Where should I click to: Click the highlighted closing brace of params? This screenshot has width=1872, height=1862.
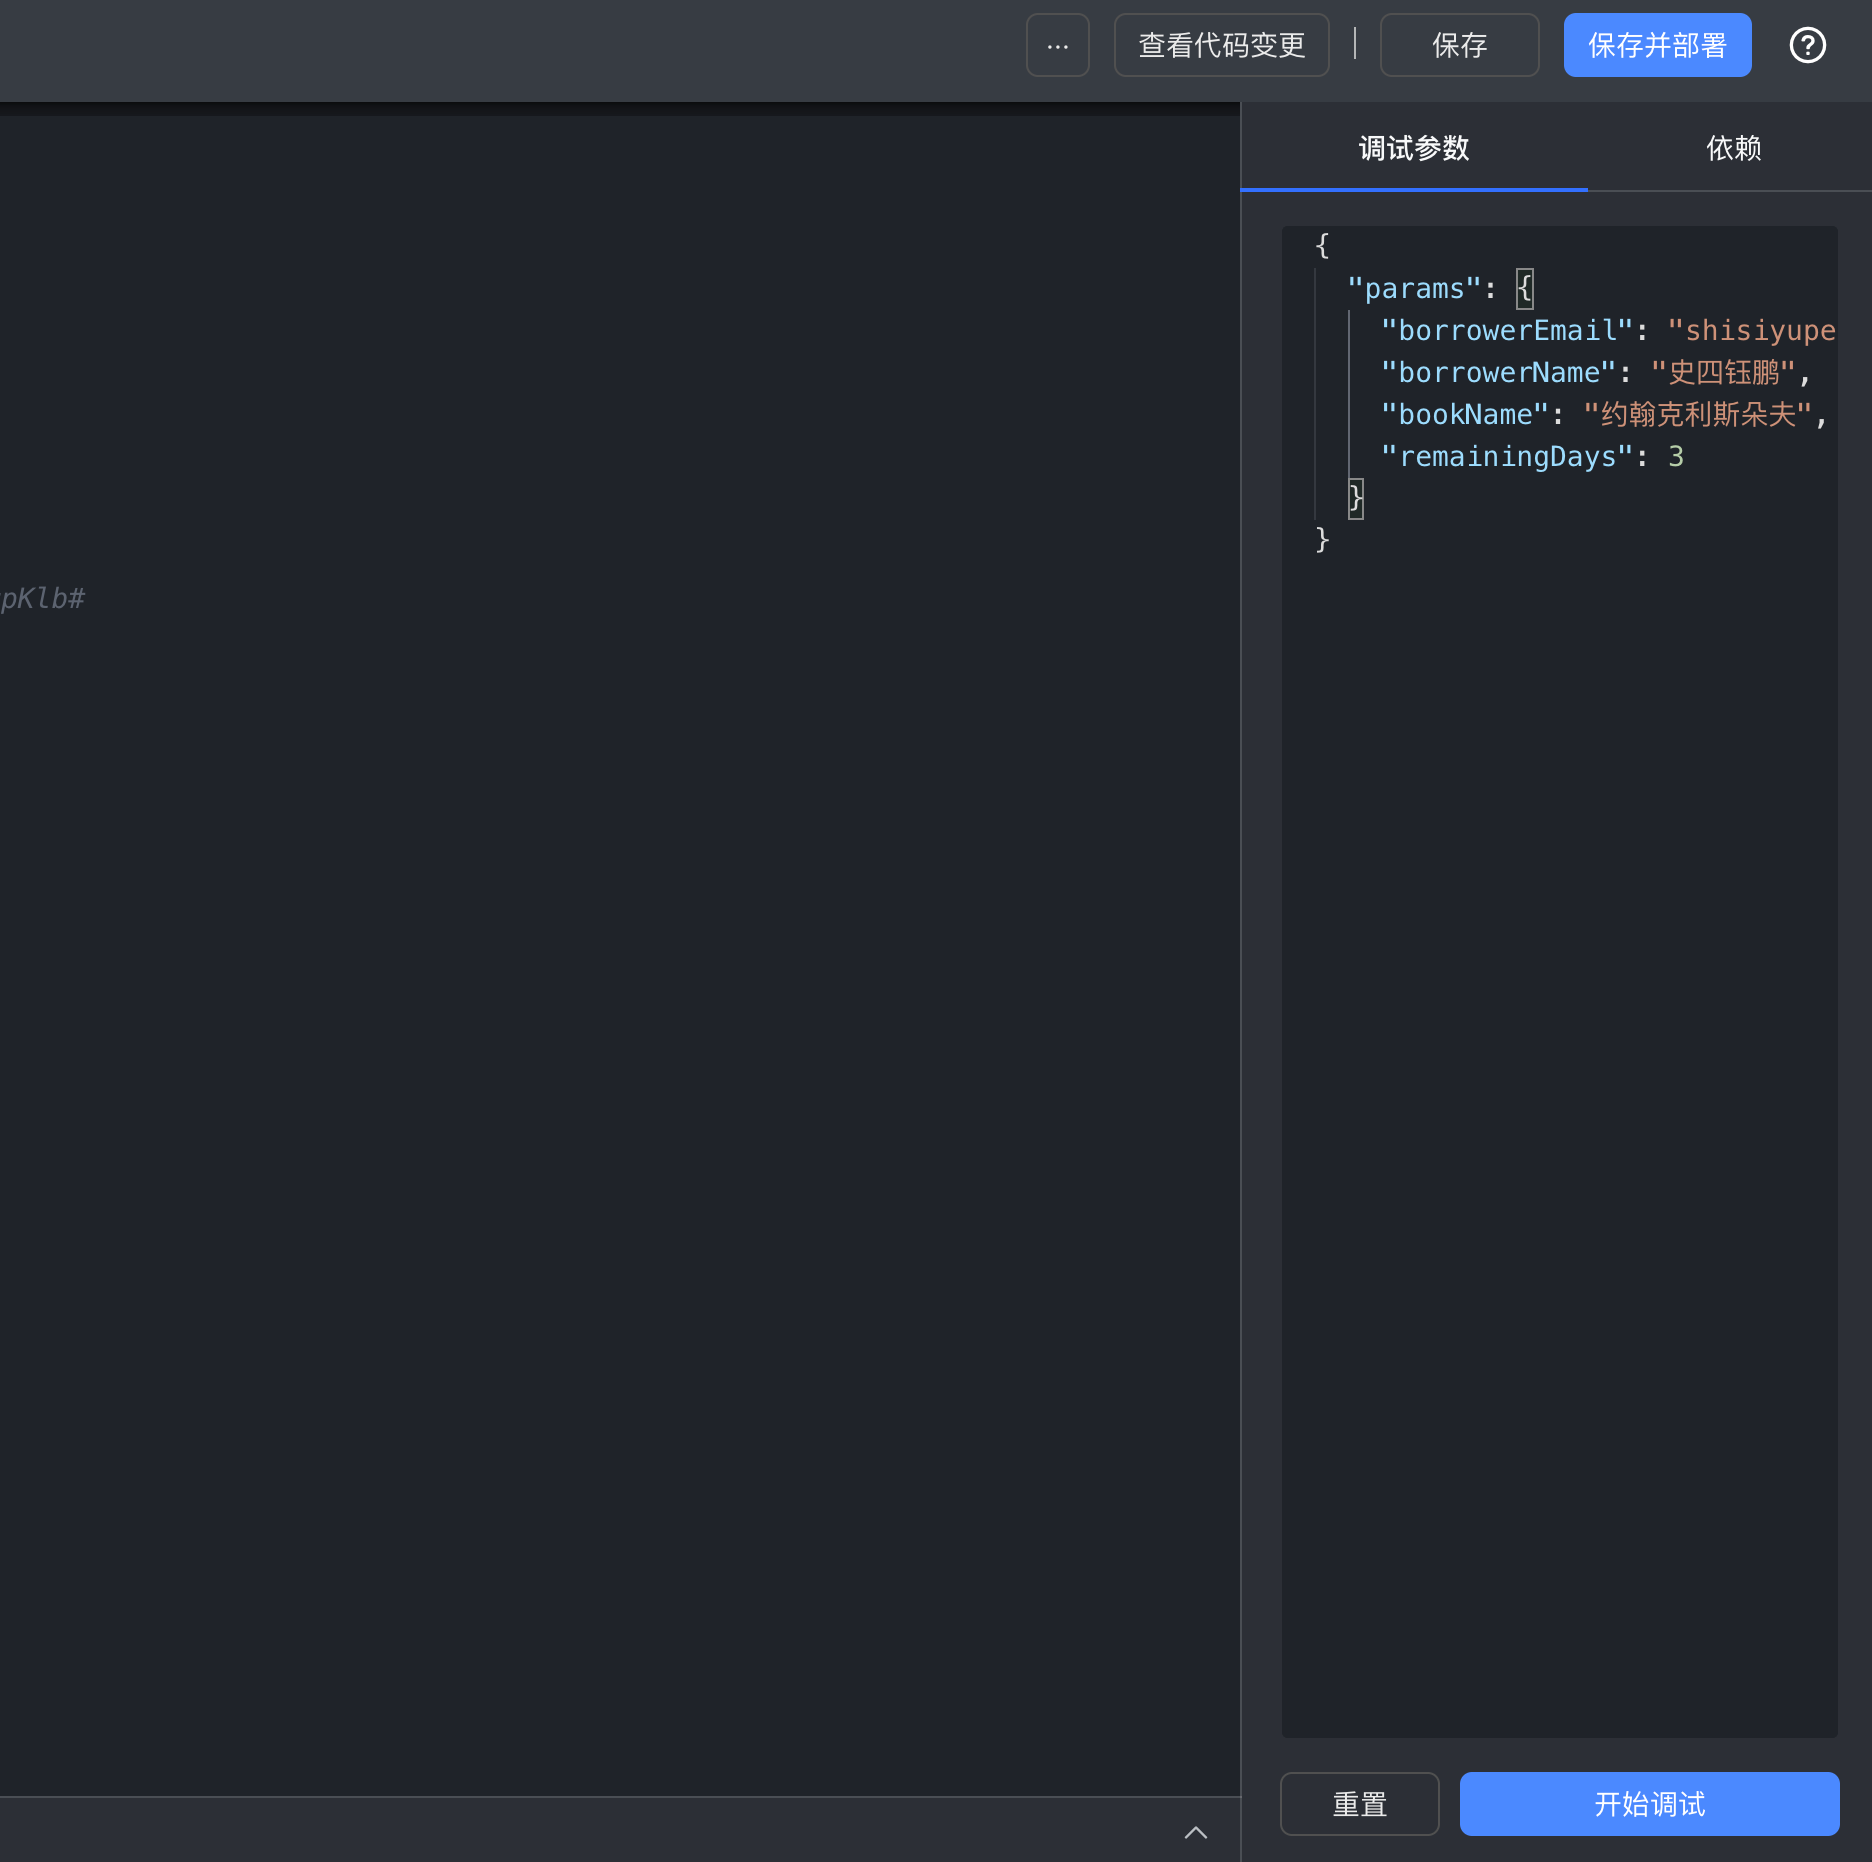click(1355, 498)
